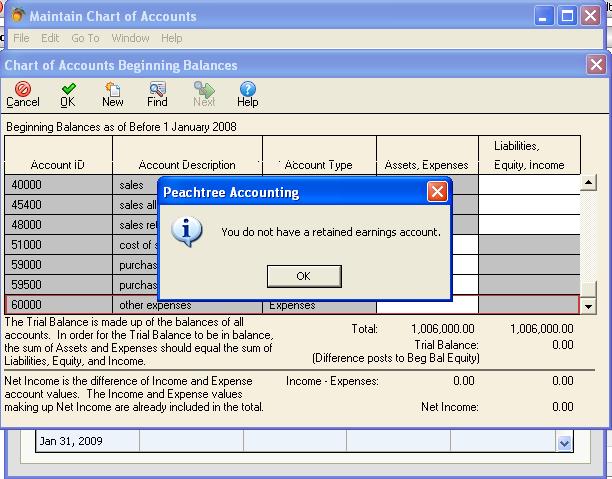Click the Account Description column header
This screenshot has width=612, height=479.
coord(187,155)
